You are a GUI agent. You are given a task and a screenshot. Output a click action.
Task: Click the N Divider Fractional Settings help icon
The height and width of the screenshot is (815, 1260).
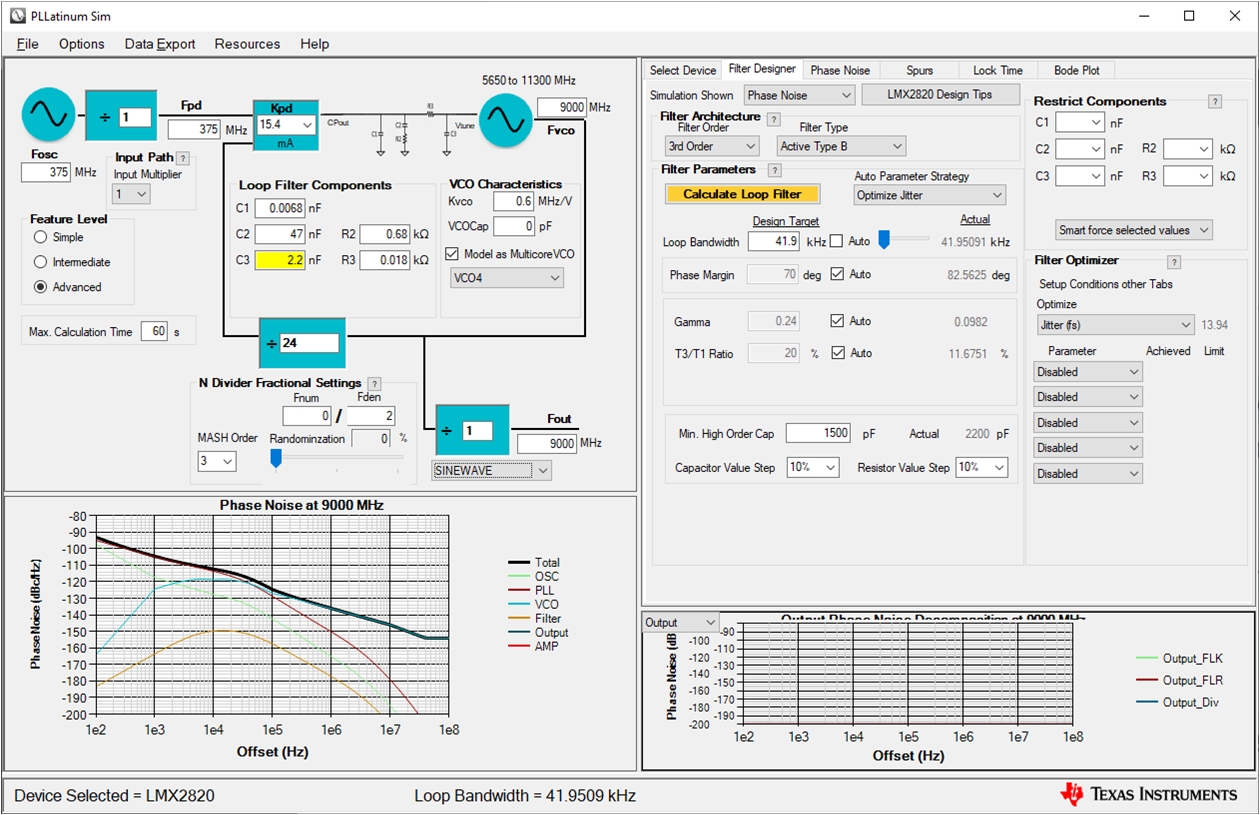coord(374,384)
